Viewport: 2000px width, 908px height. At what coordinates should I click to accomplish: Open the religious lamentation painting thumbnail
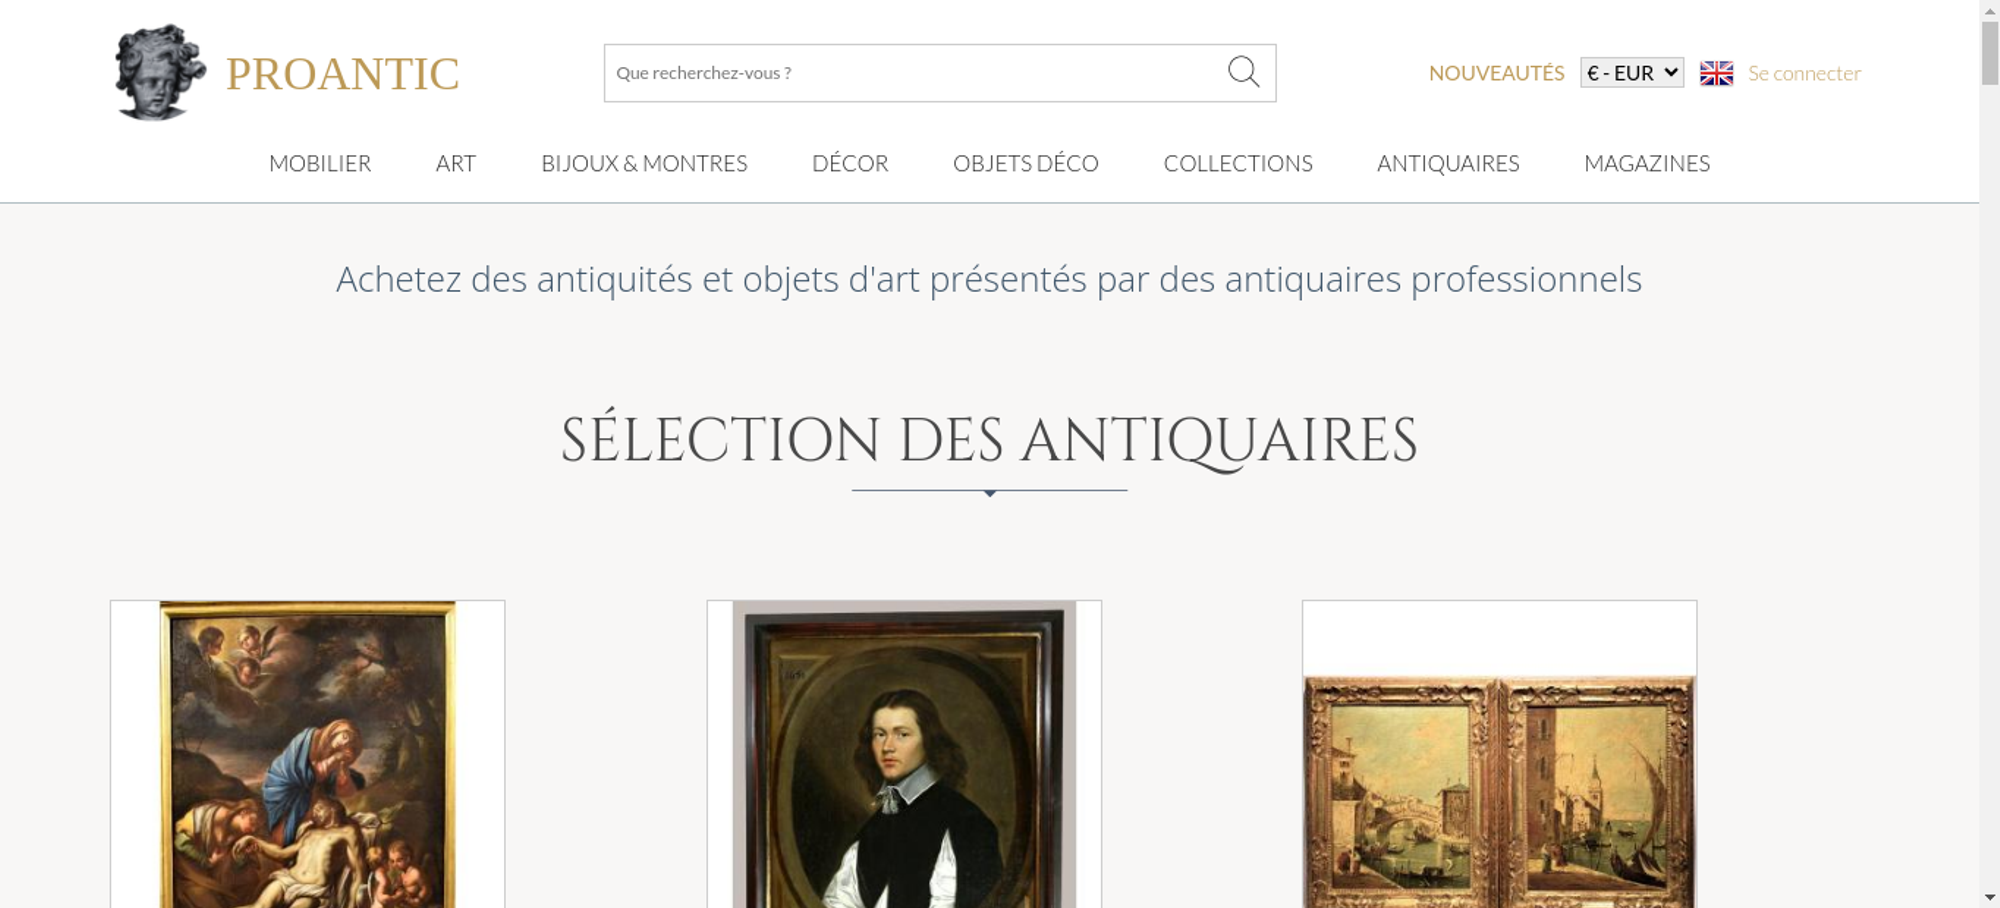coord(307,755)
